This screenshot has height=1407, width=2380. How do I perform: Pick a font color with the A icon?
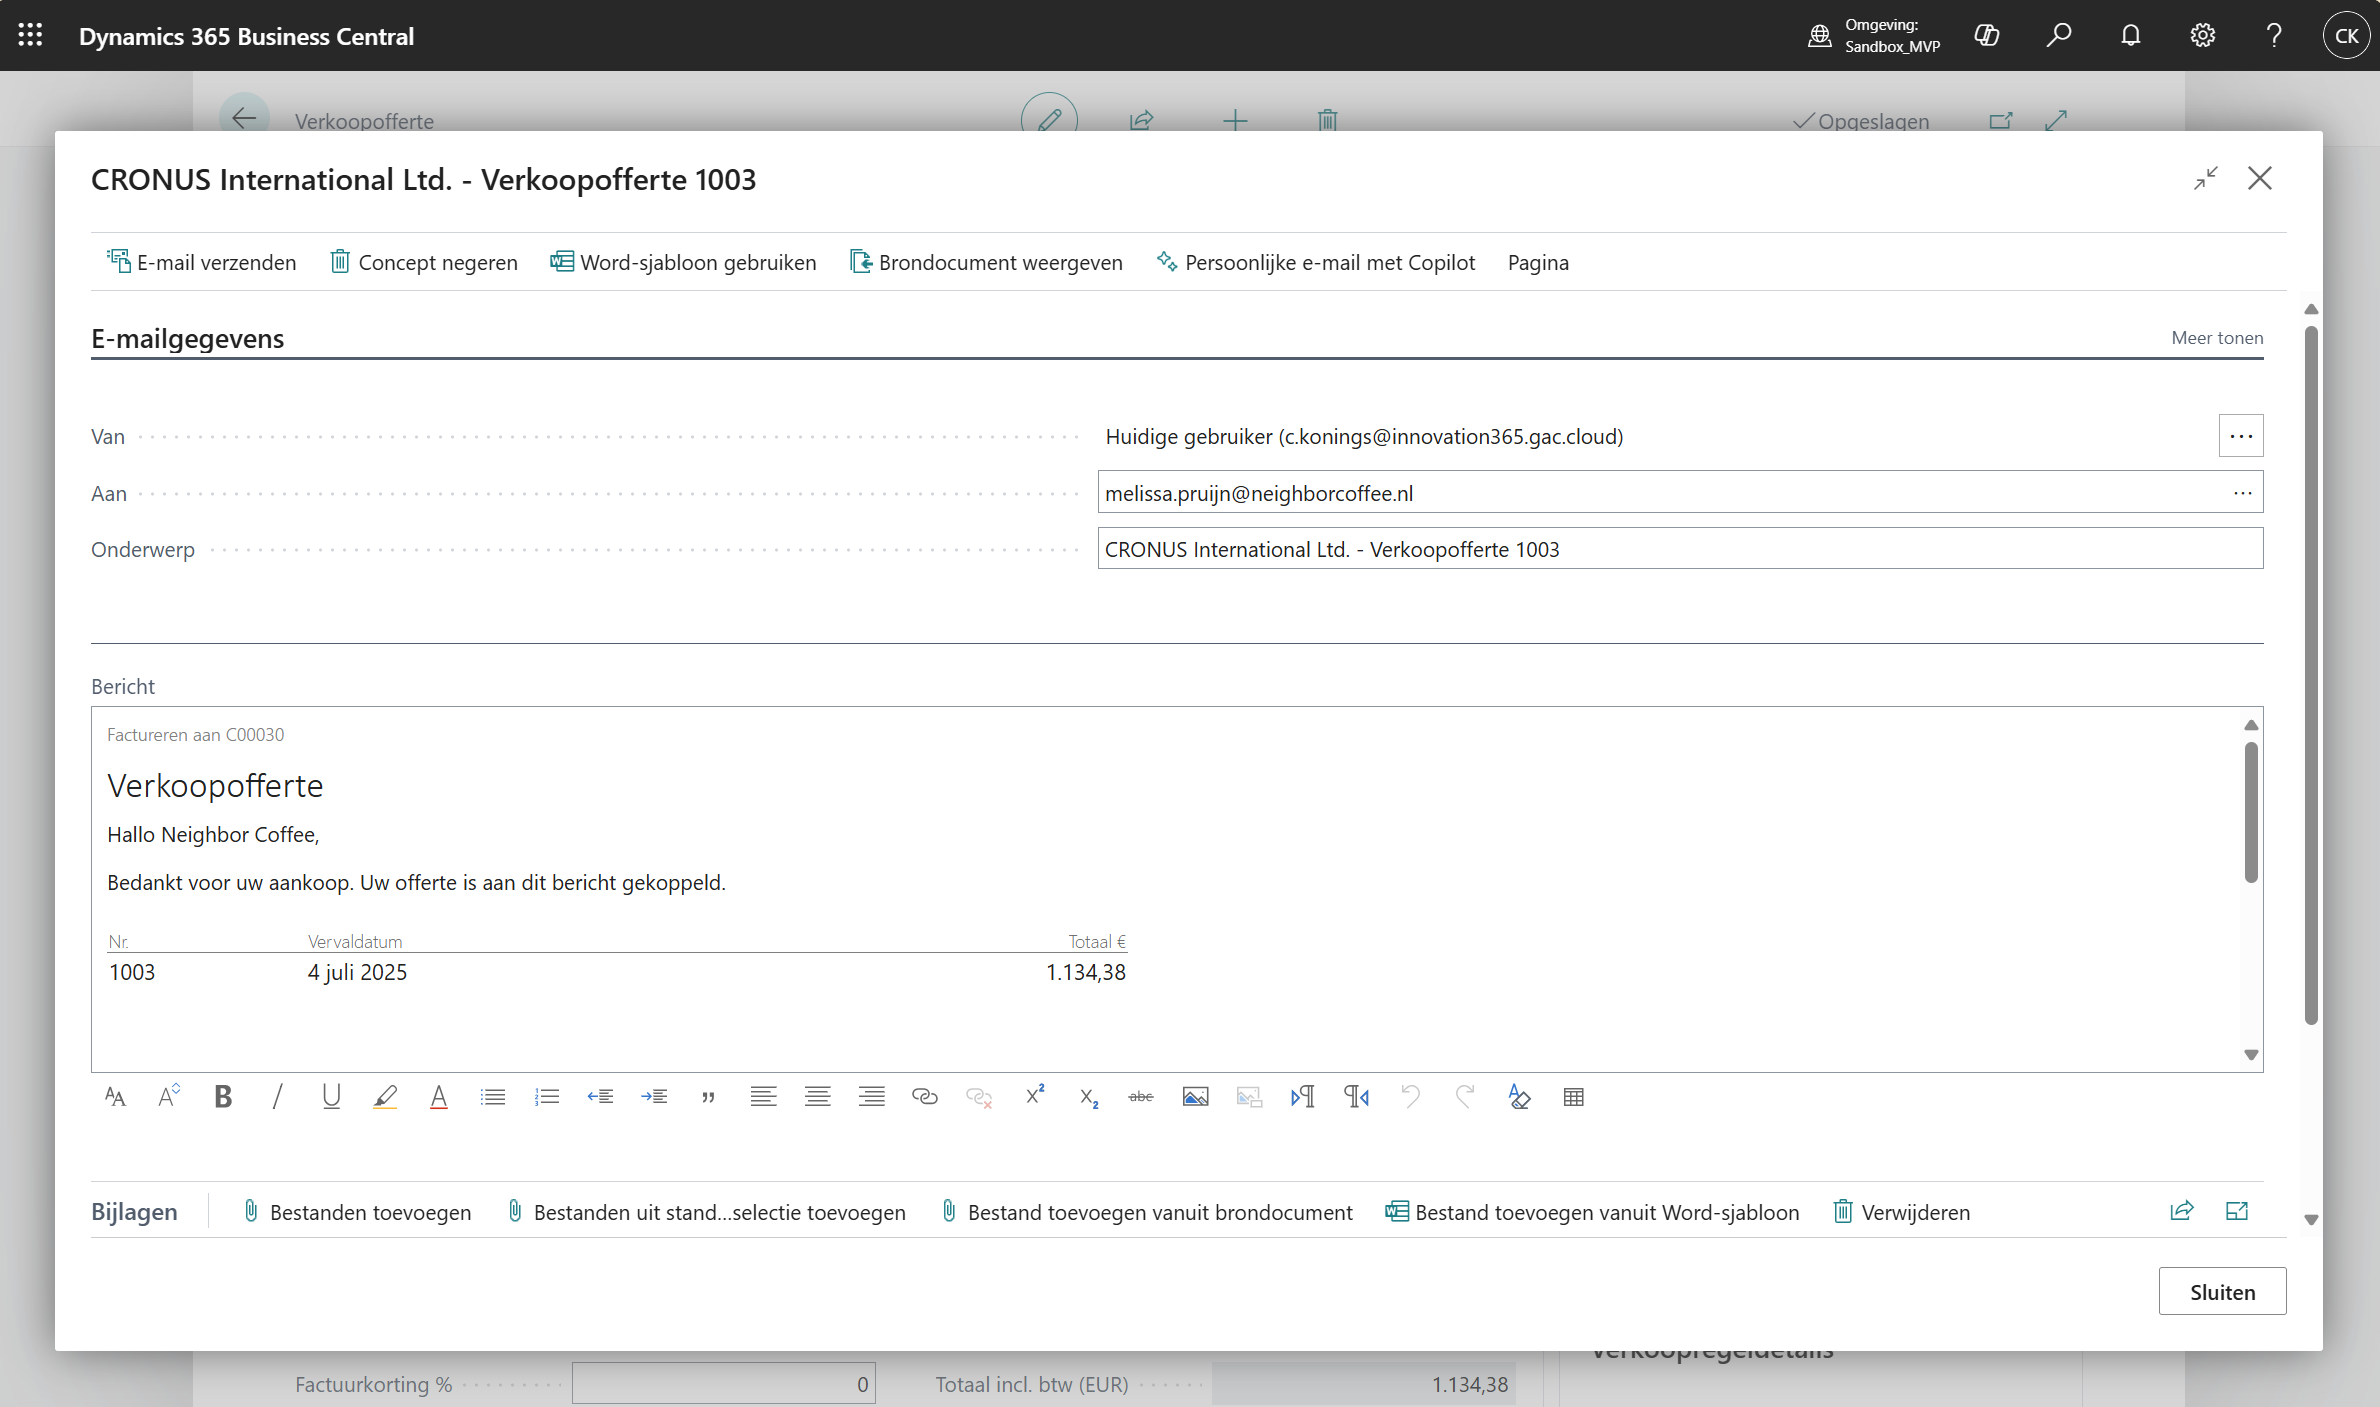tap(439, 1097)
